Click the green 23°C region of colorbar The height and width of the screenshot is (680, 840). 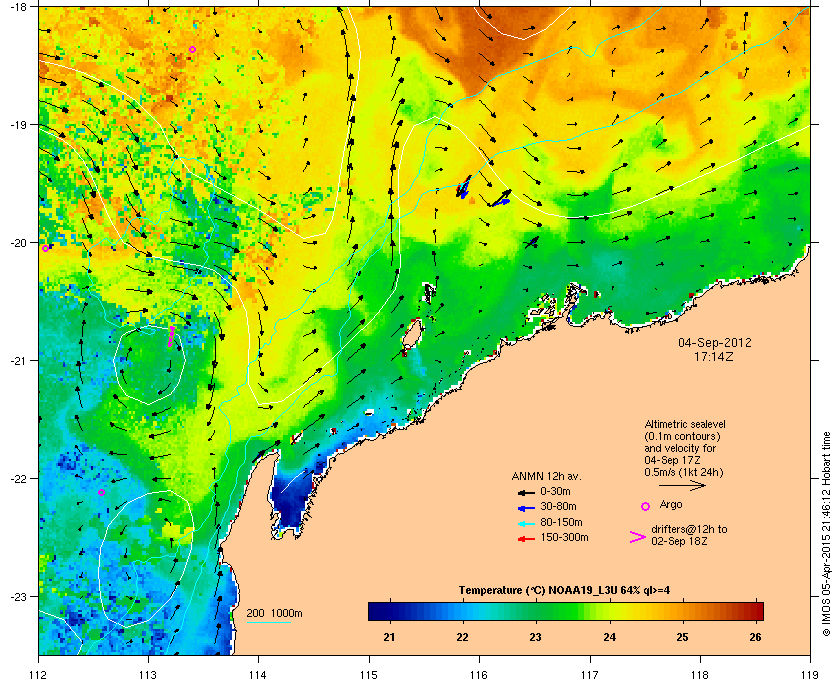[x=536, y=611]
